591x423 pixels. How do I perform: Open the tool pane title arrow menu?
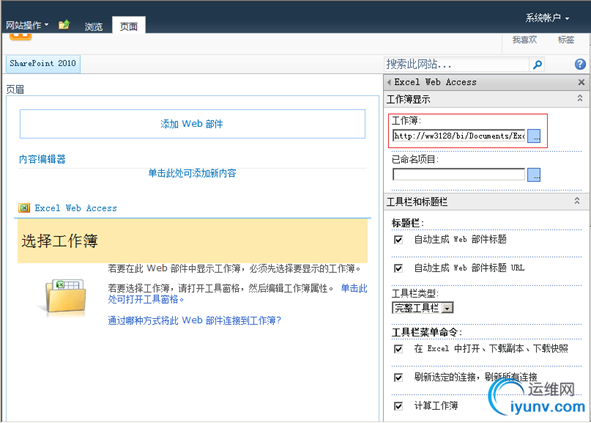[x=389, y=82]
